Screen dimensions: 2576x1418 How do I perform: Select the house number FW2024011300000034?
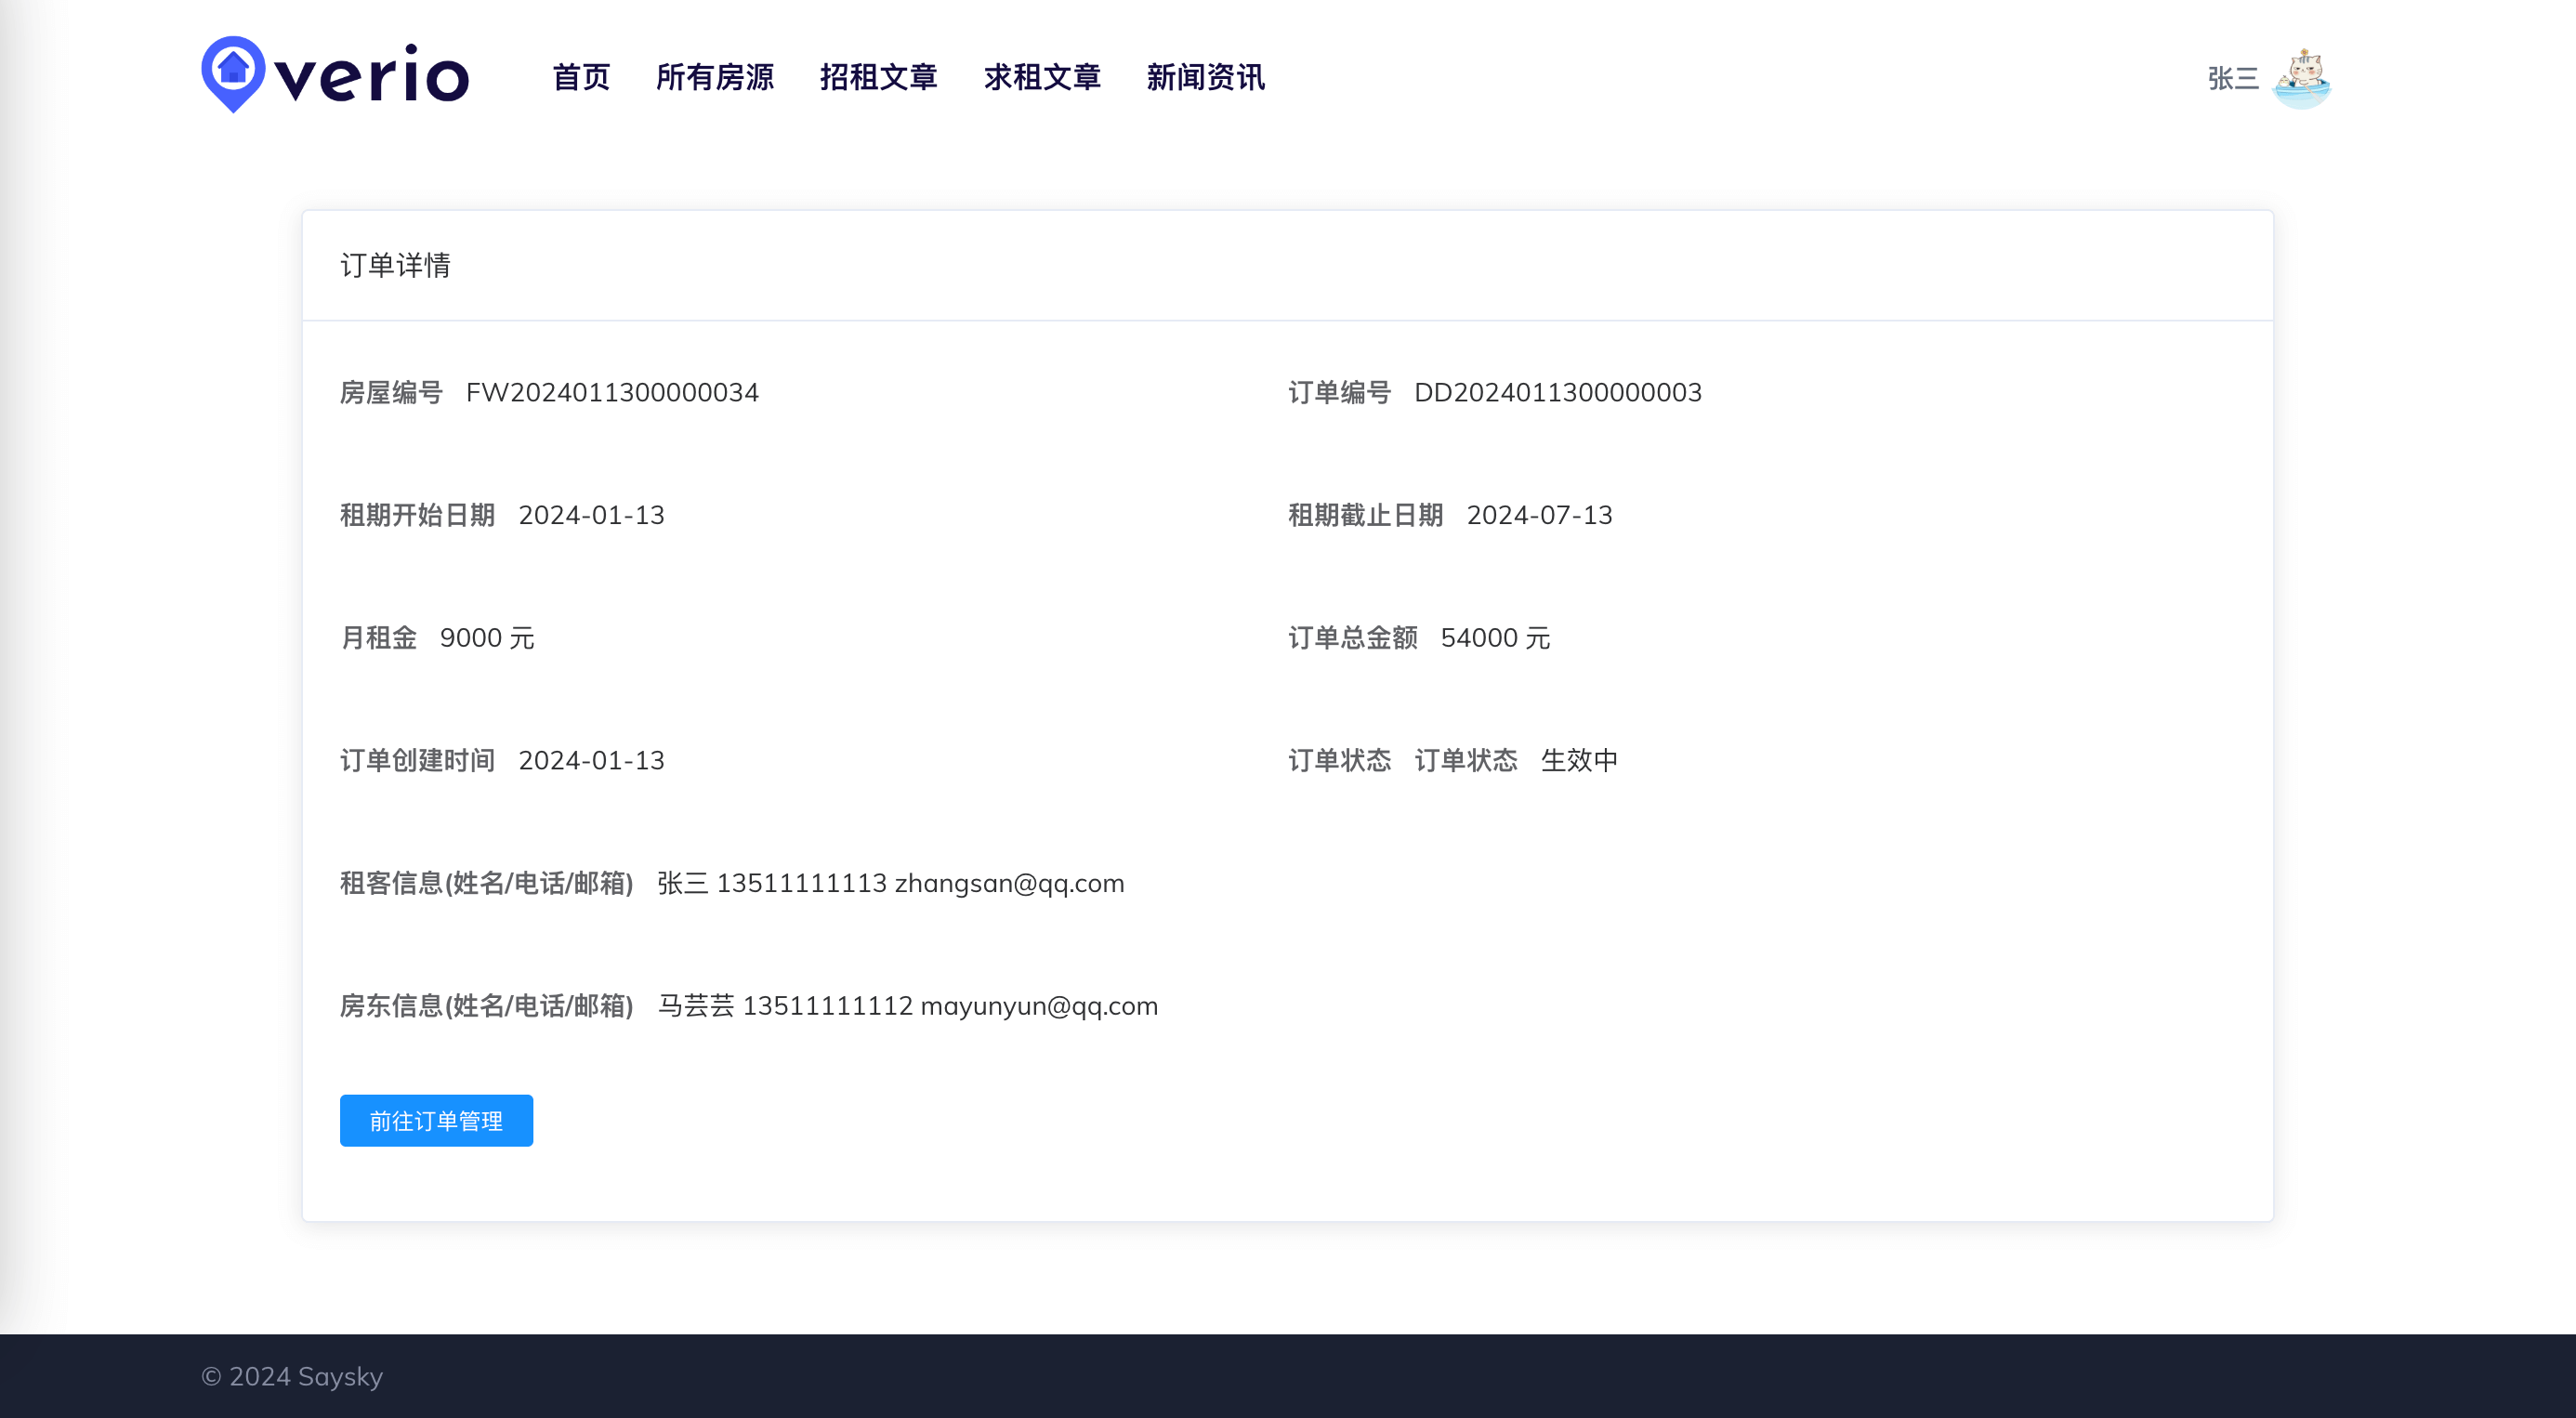click(613, 392)
